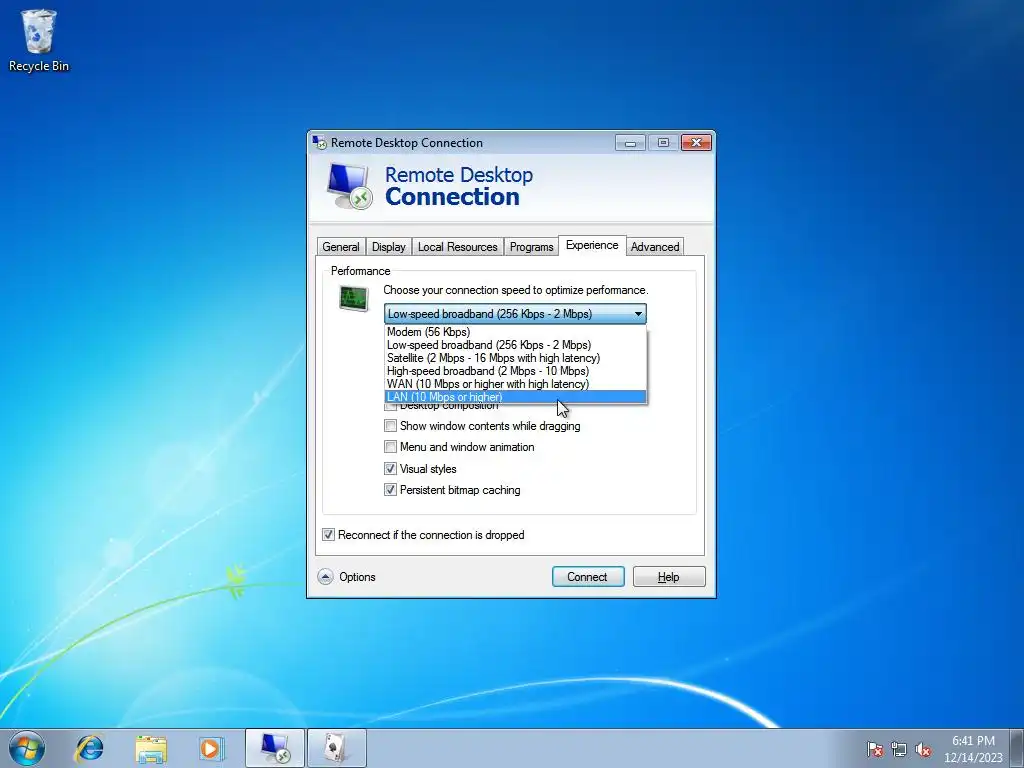The width and height of the screenshot is (1024, 768).
Task: Click the Show Desktop strip at taskbar end
Action: point(1019,748)
